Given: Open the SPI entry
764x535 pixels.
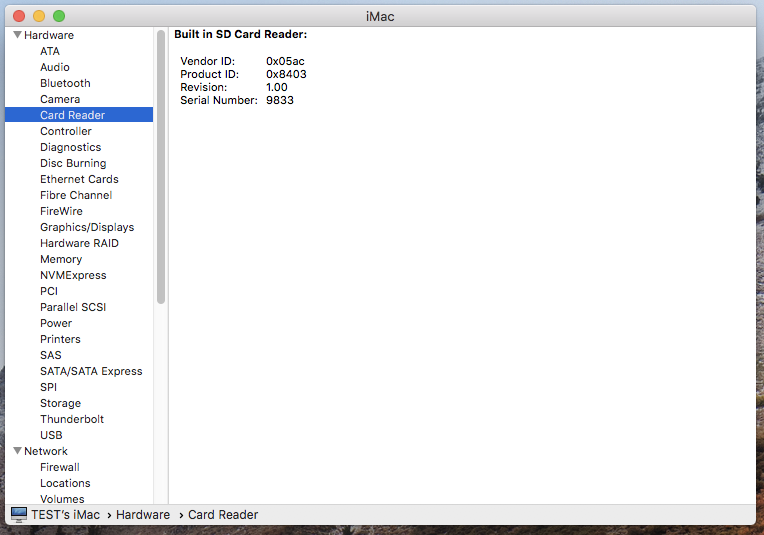Looking at the screenshot, I should click(x=48, y=387).
